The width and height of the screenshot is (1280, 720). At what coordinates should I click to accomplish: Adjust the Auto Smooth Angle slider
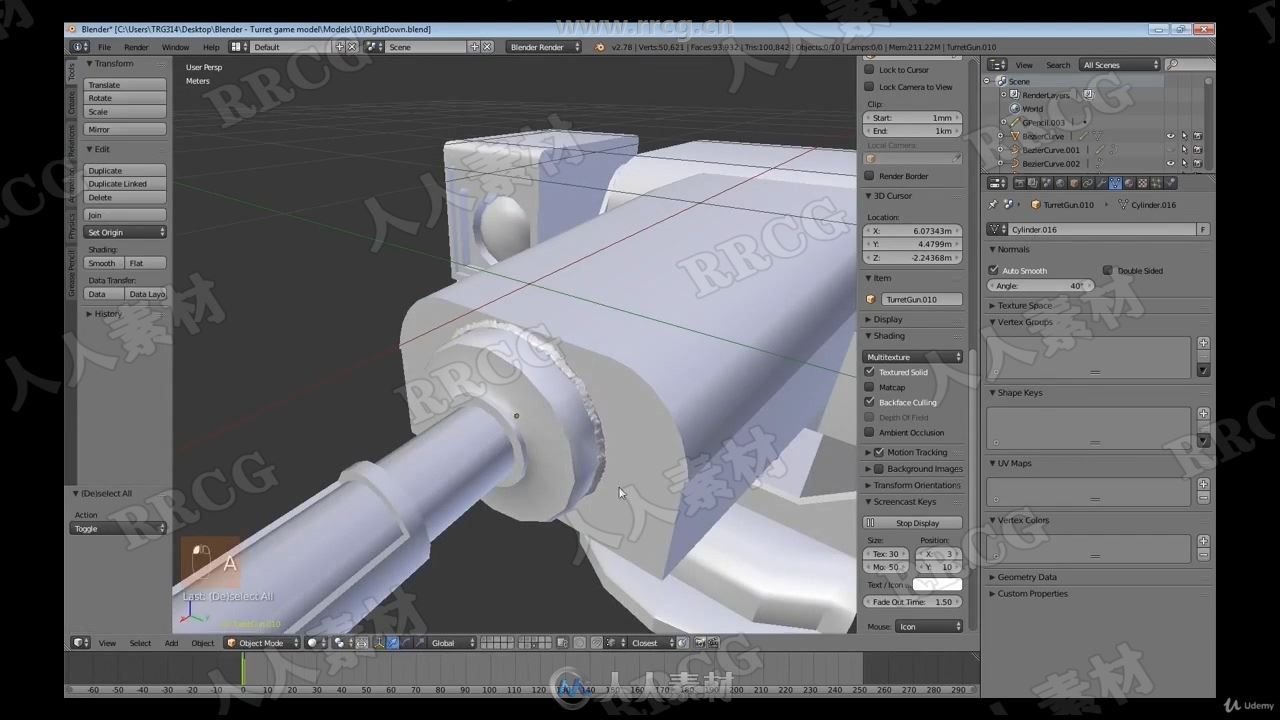[x=1040, y=286]
